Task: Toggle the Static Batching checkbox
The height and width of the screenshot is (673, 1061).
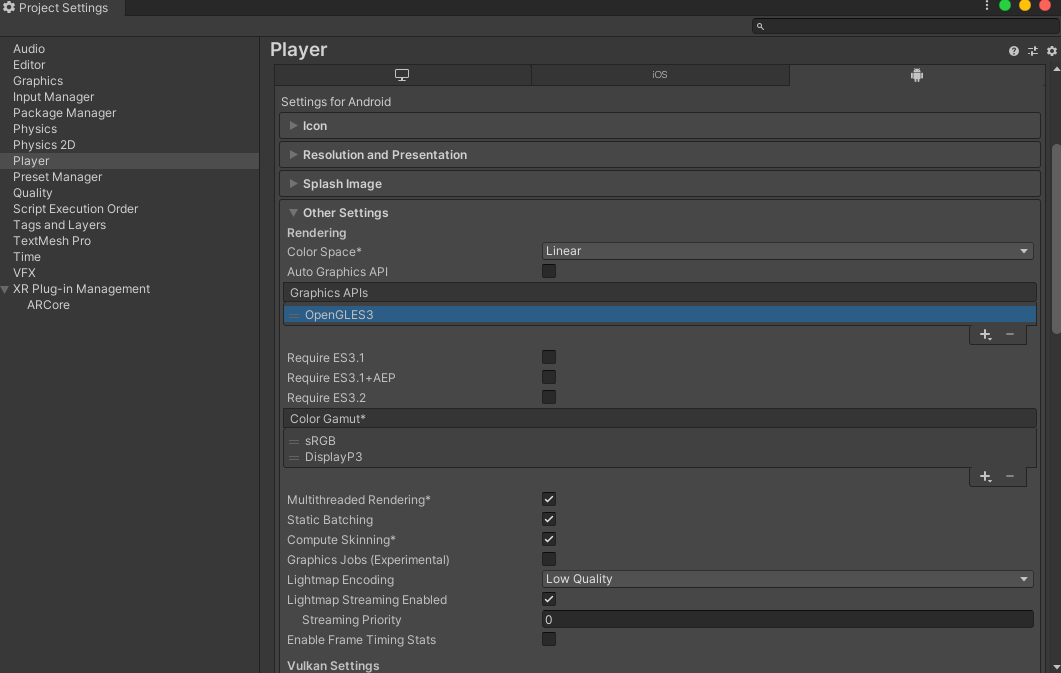Action: 549,519
